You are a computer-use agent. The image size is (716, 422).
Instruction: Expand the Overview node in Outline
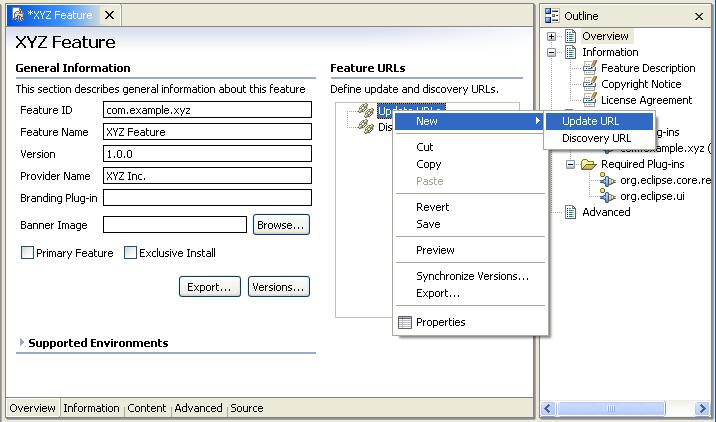[x=551, y=37]
